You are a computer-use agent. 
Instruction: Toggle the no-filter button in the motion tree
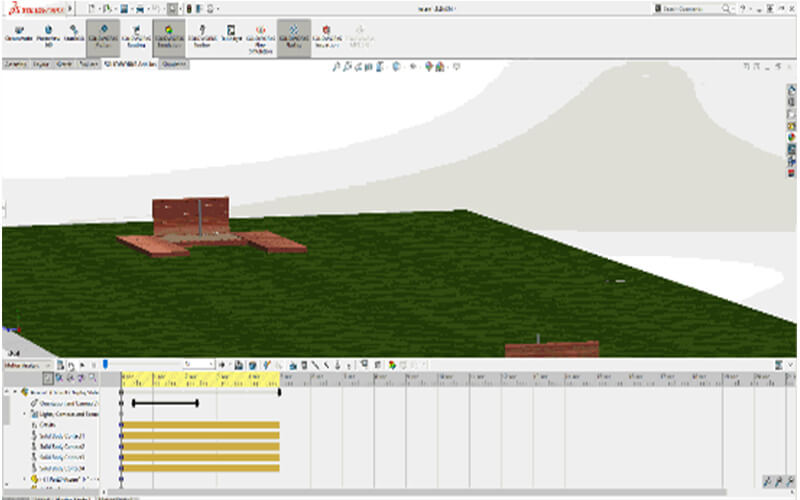(47, 379)
